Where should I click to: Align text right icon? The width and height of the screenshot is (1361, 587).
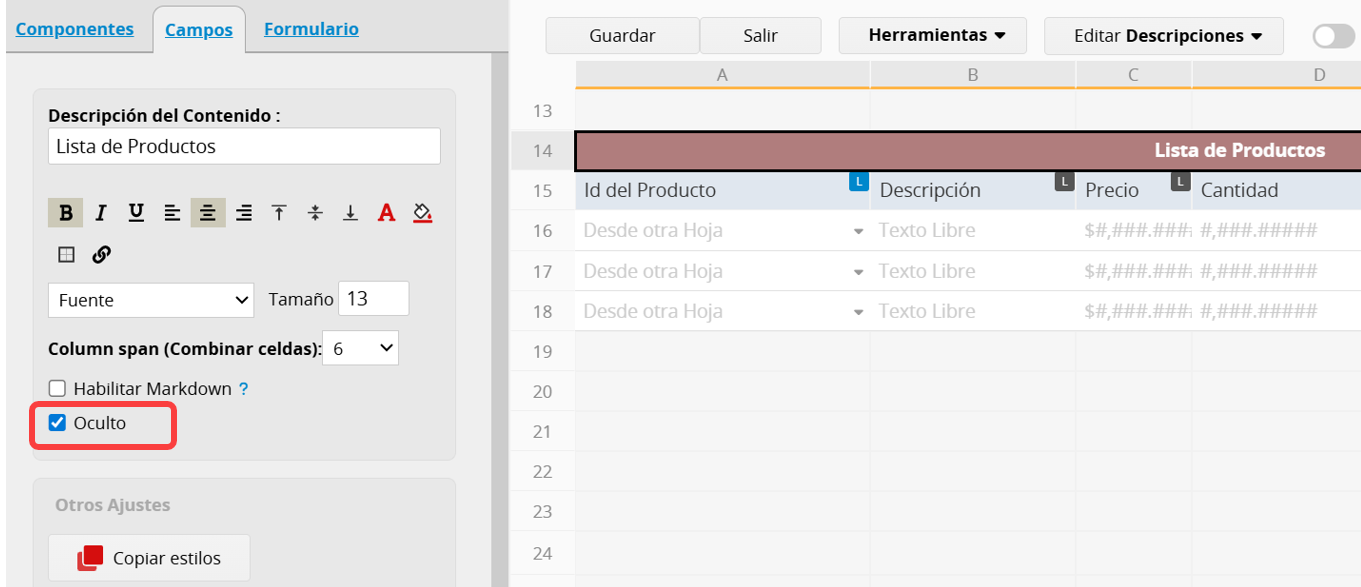point(244,213)
